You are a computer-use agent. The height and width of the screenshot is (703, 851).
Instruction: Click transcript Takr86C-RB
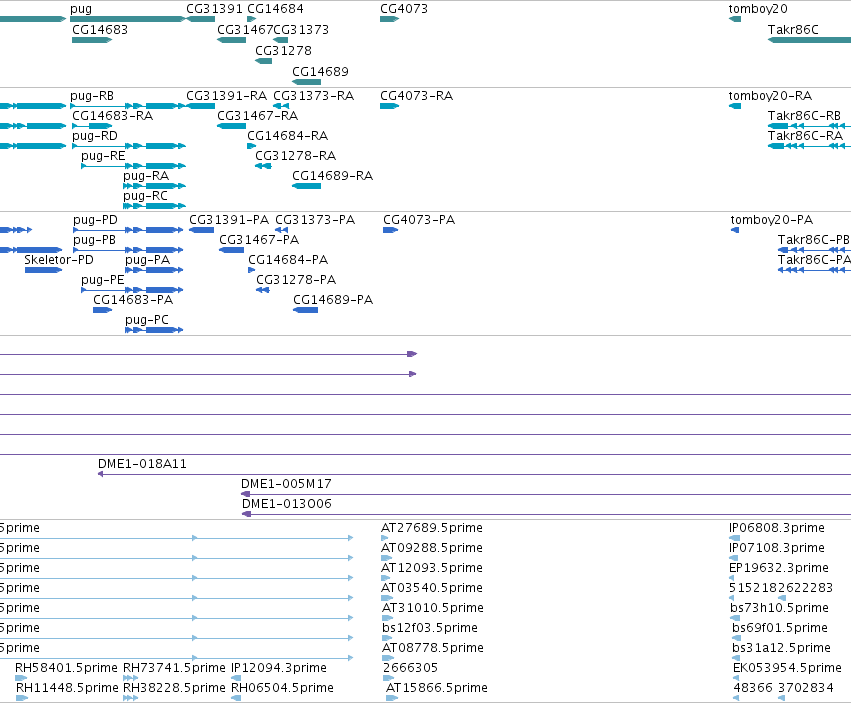tap(804, 116)
